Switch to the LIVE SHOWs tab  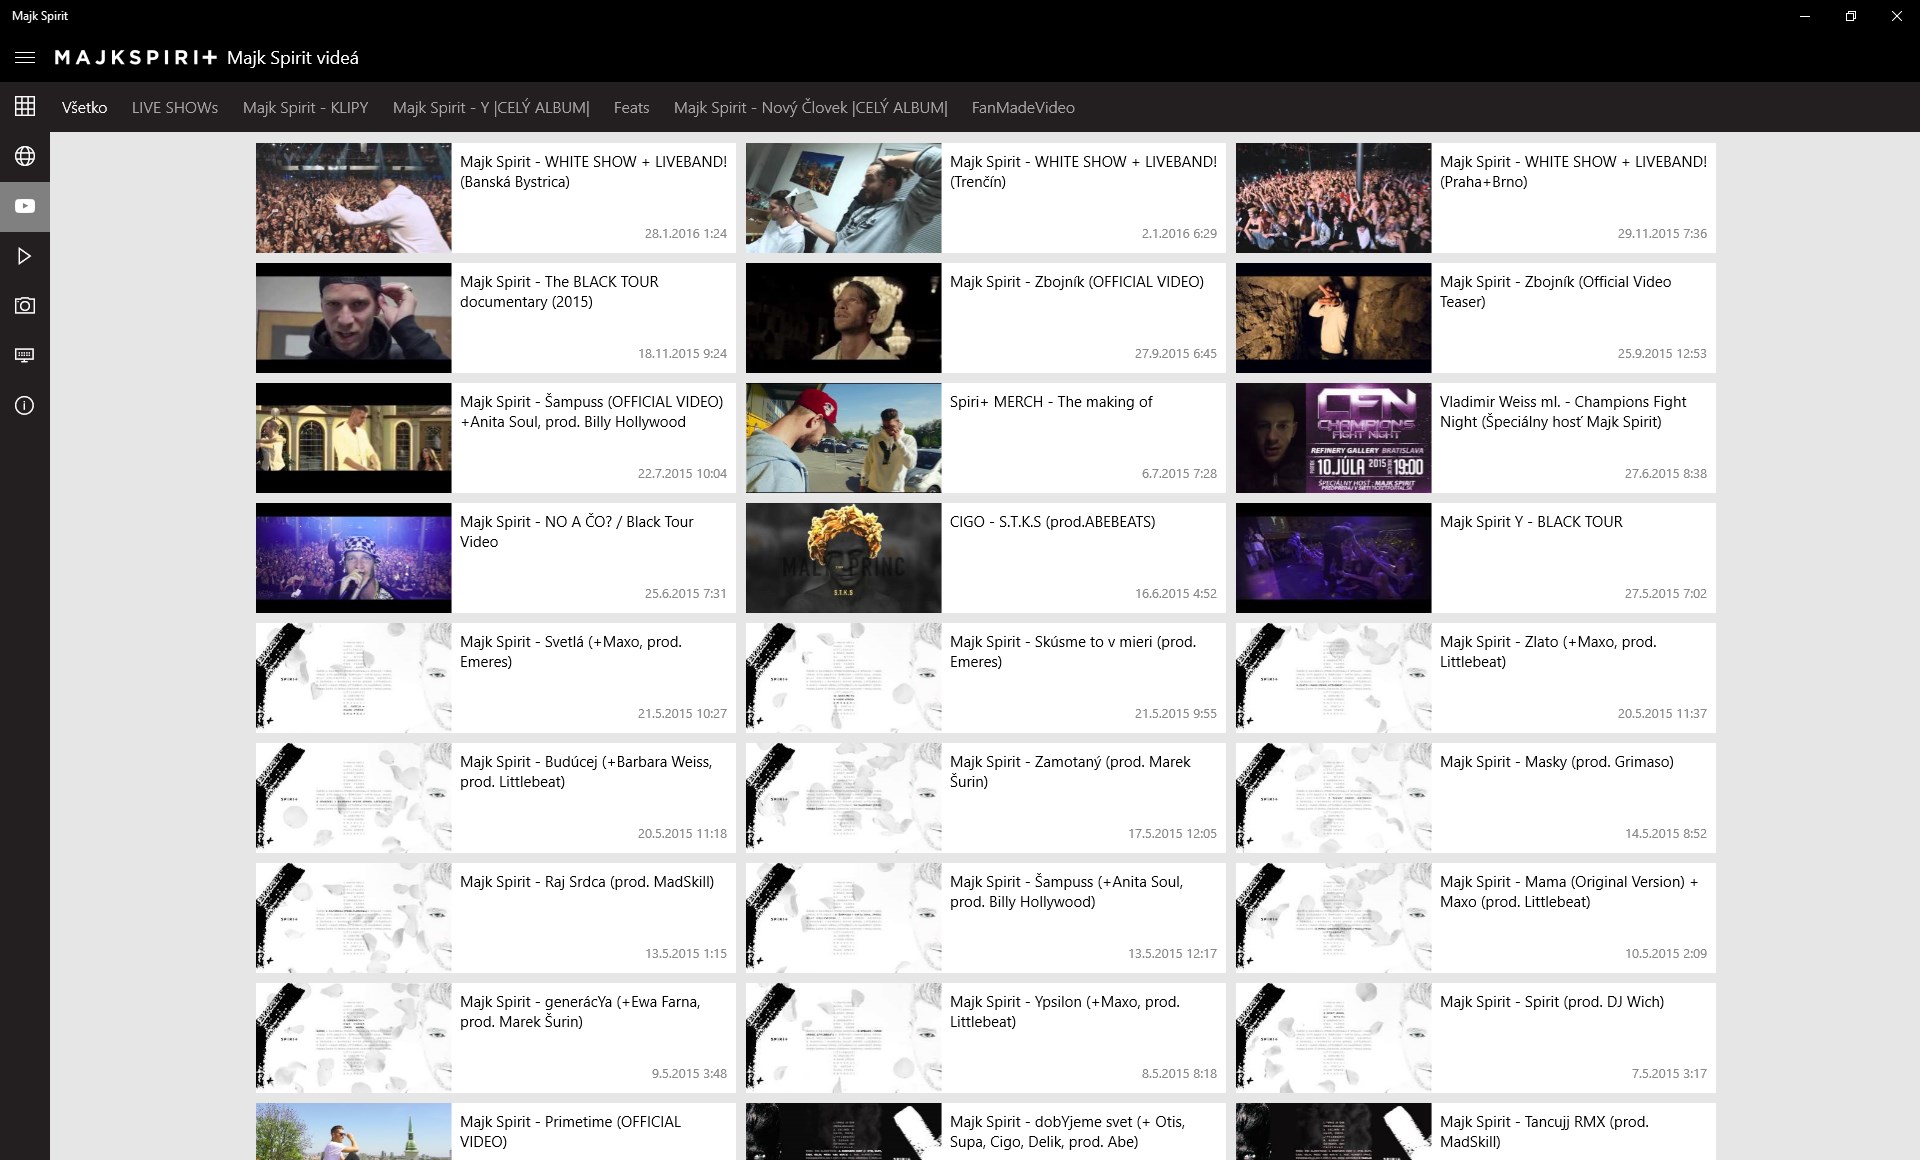pyautogui.click(x=175, y=108)
